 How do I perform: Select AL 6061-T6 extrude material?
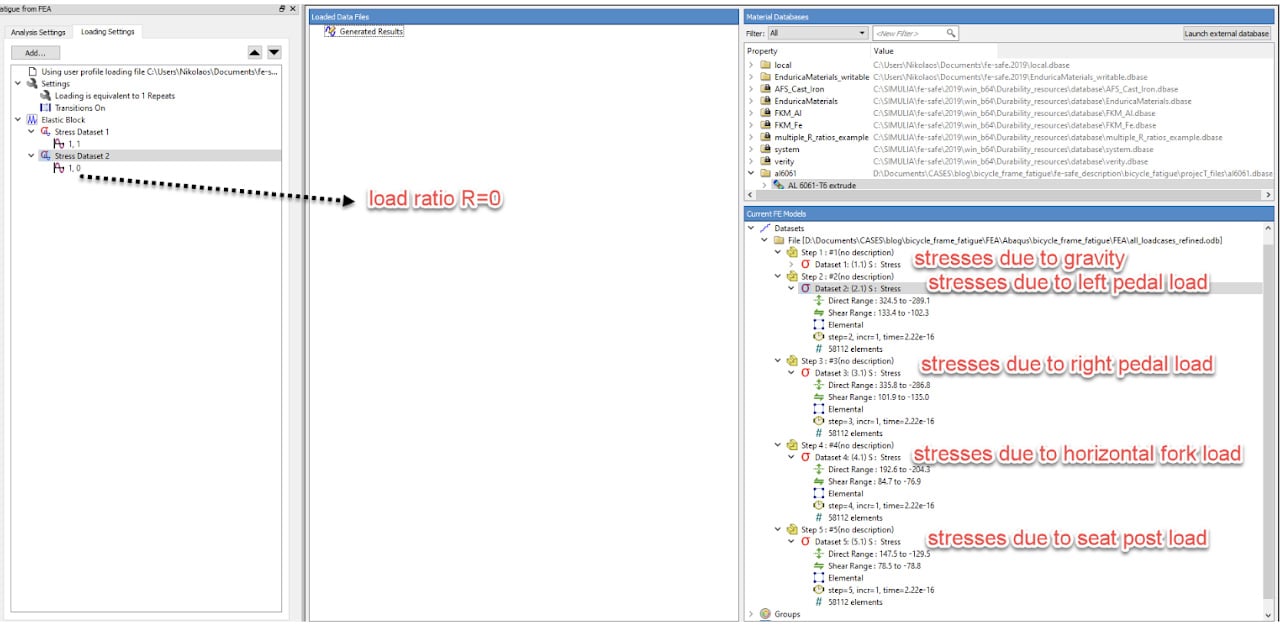point(822,185)
